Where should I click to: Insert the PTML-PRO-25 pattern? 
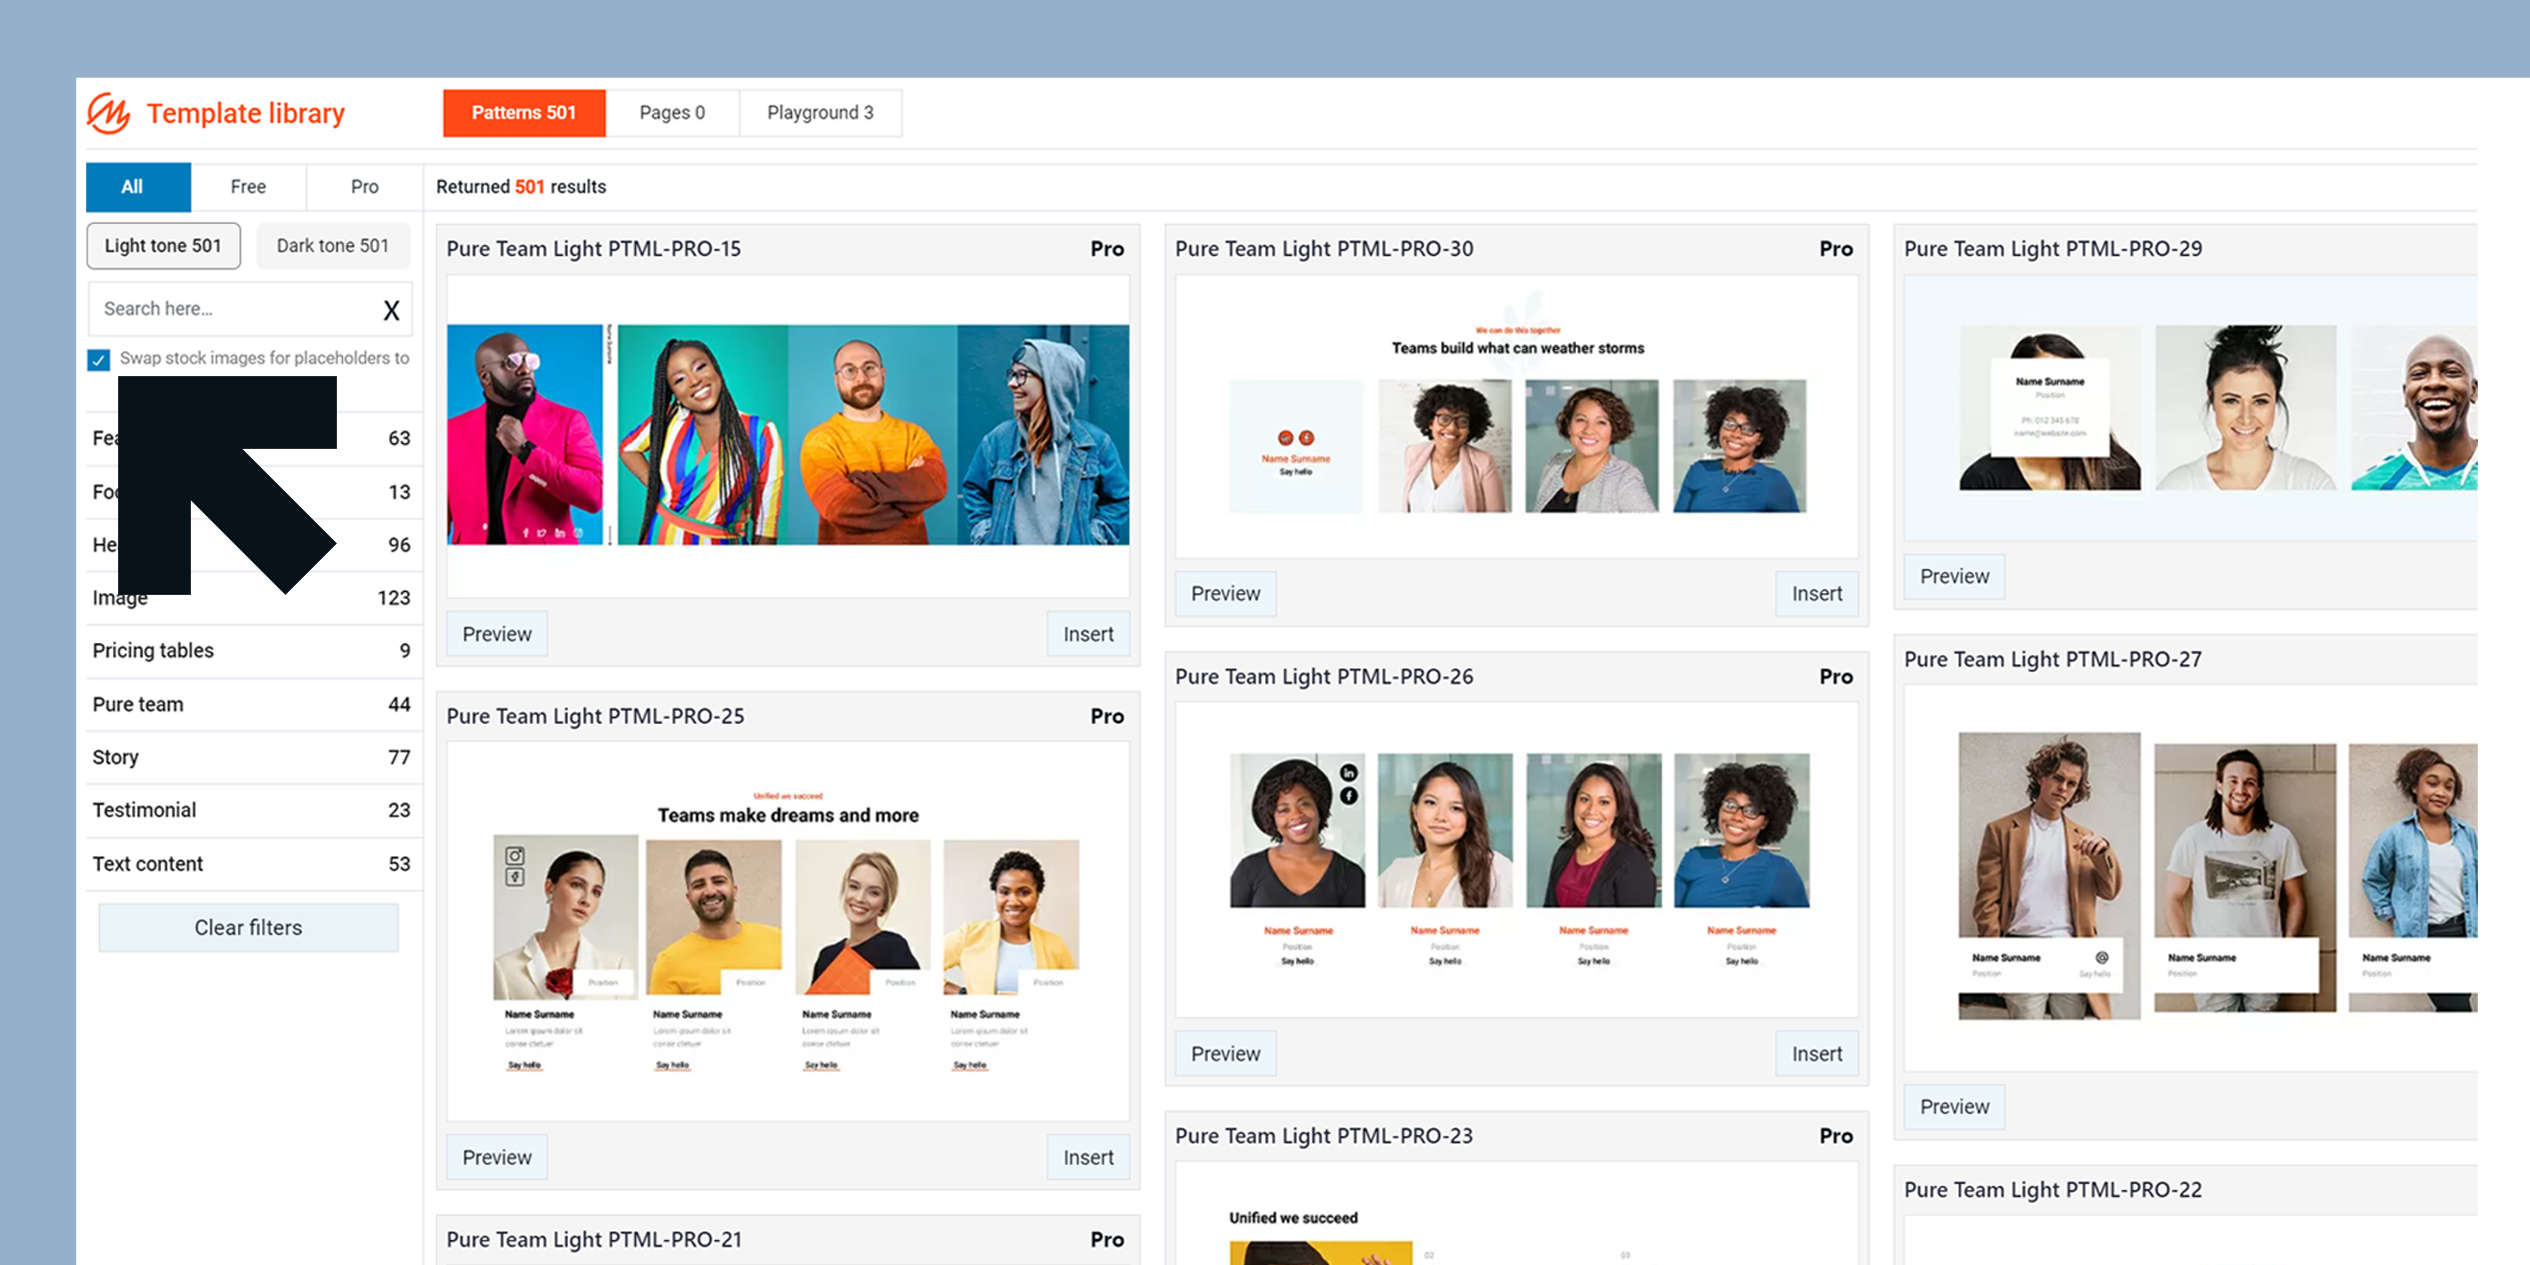(x=1088, y=1157)
